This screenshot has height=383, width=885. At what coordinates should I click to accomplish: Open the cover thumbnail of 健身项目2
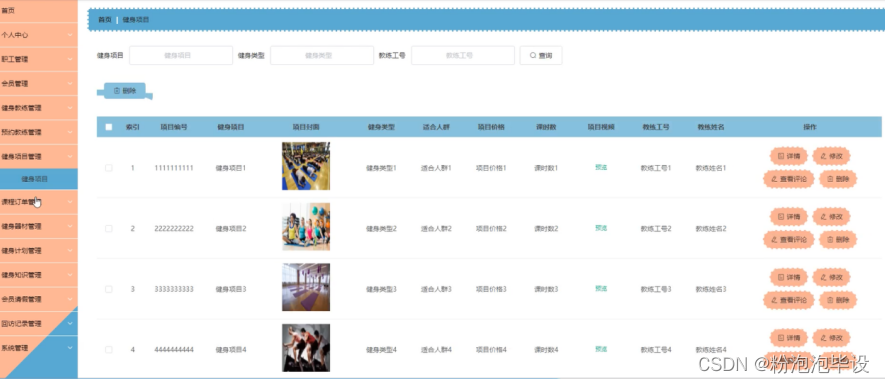(x=306, y=227)
